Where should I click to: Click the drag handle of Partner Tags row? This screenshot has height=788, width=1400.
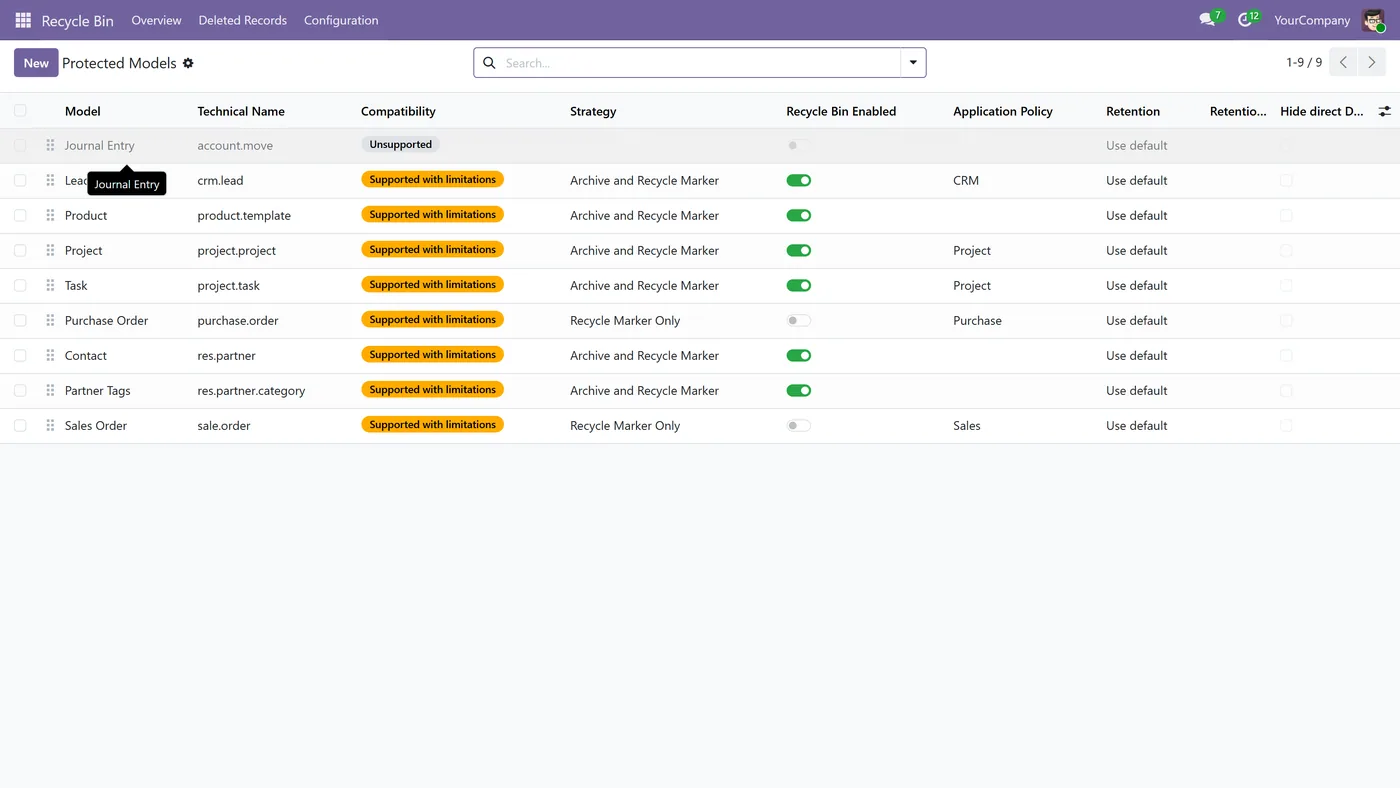pos(50,390)
